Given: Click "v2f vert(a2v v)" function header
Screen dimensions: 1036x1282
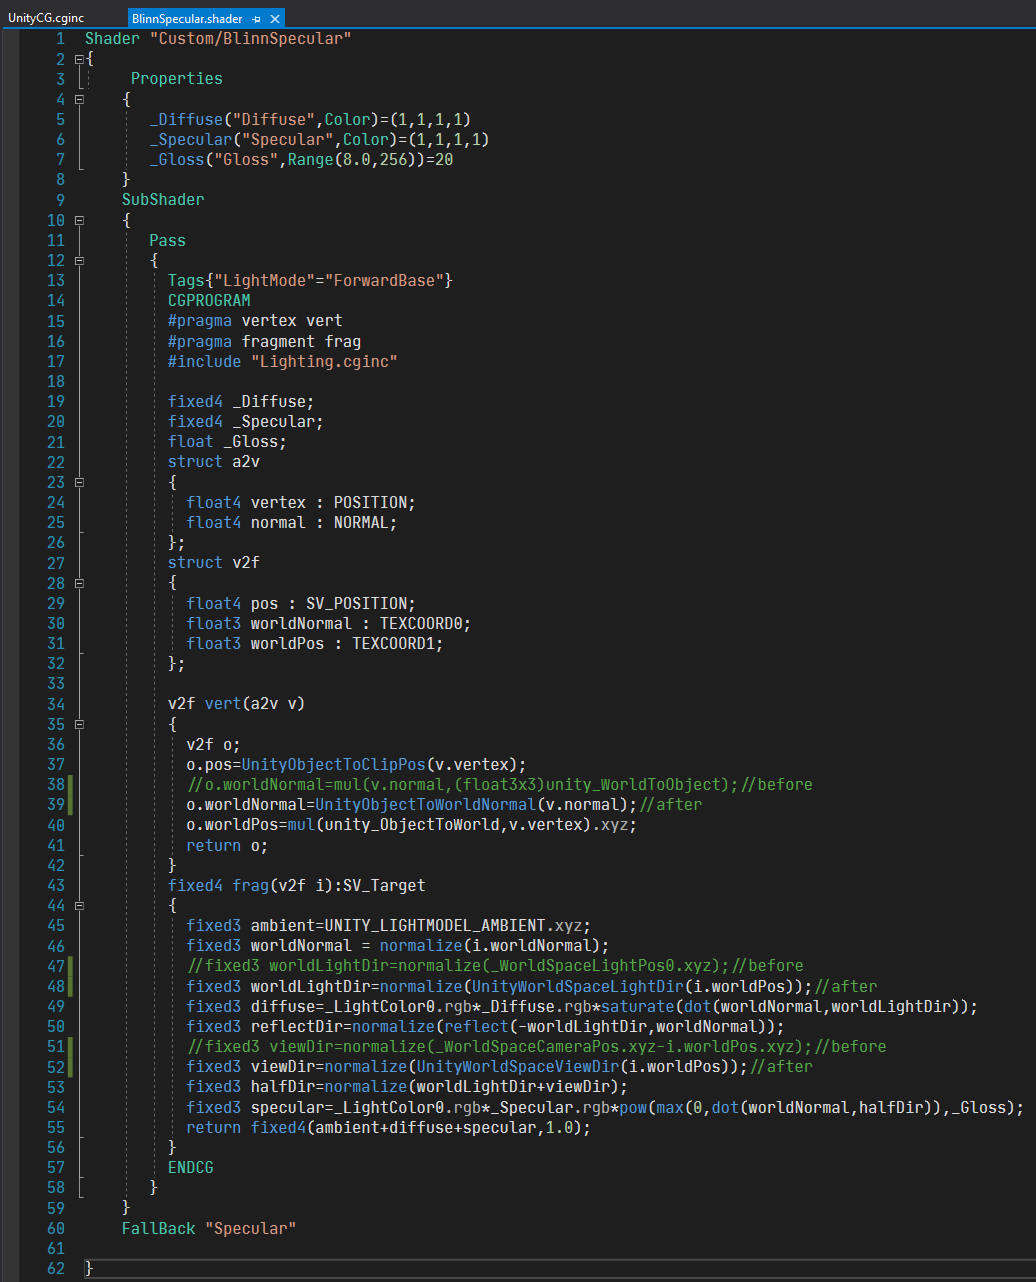Looking at the screenshot, I should 237,703.
